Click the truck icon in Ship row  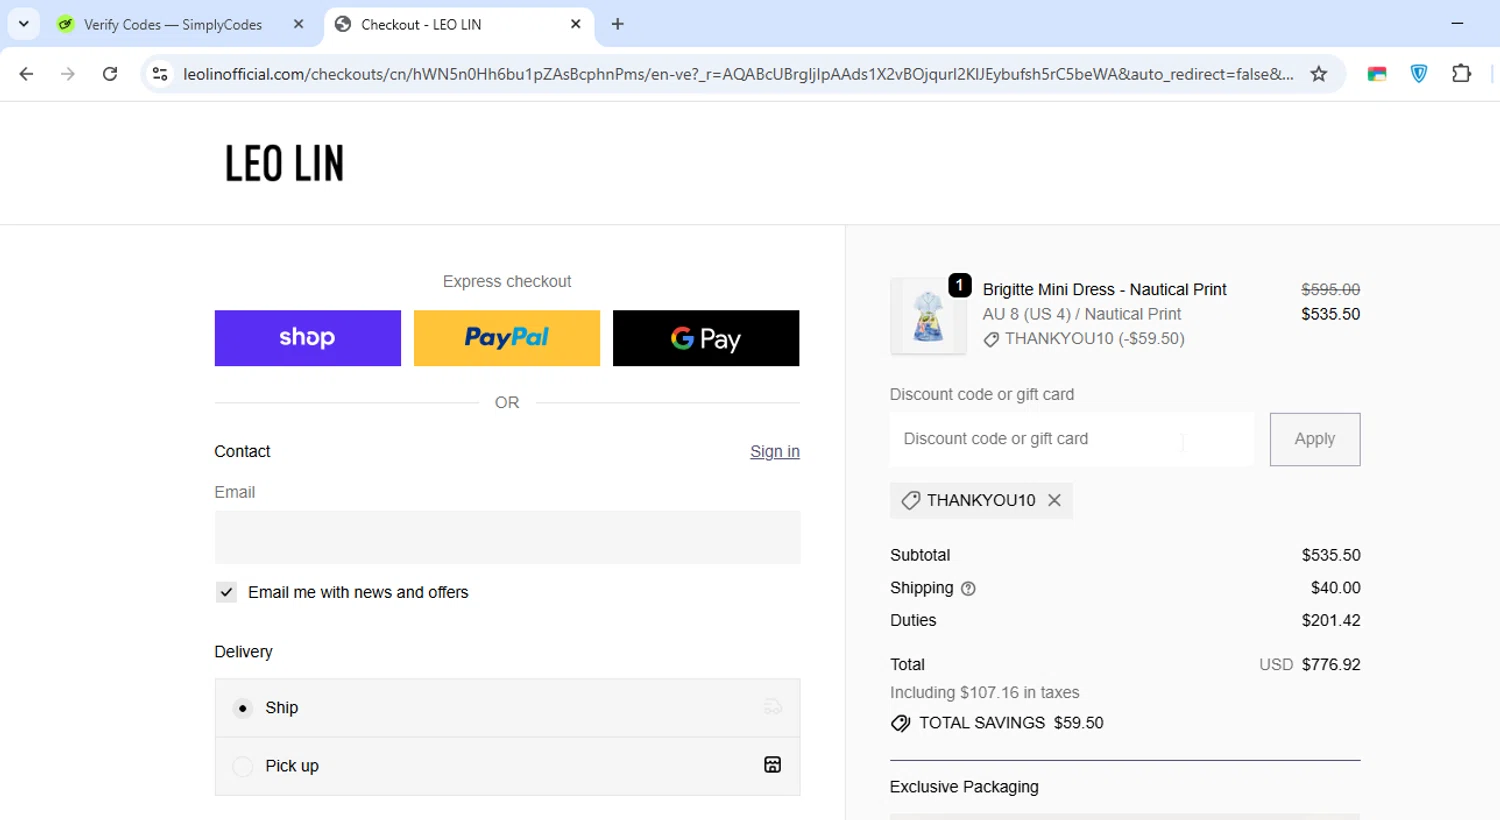coord(772,707)
